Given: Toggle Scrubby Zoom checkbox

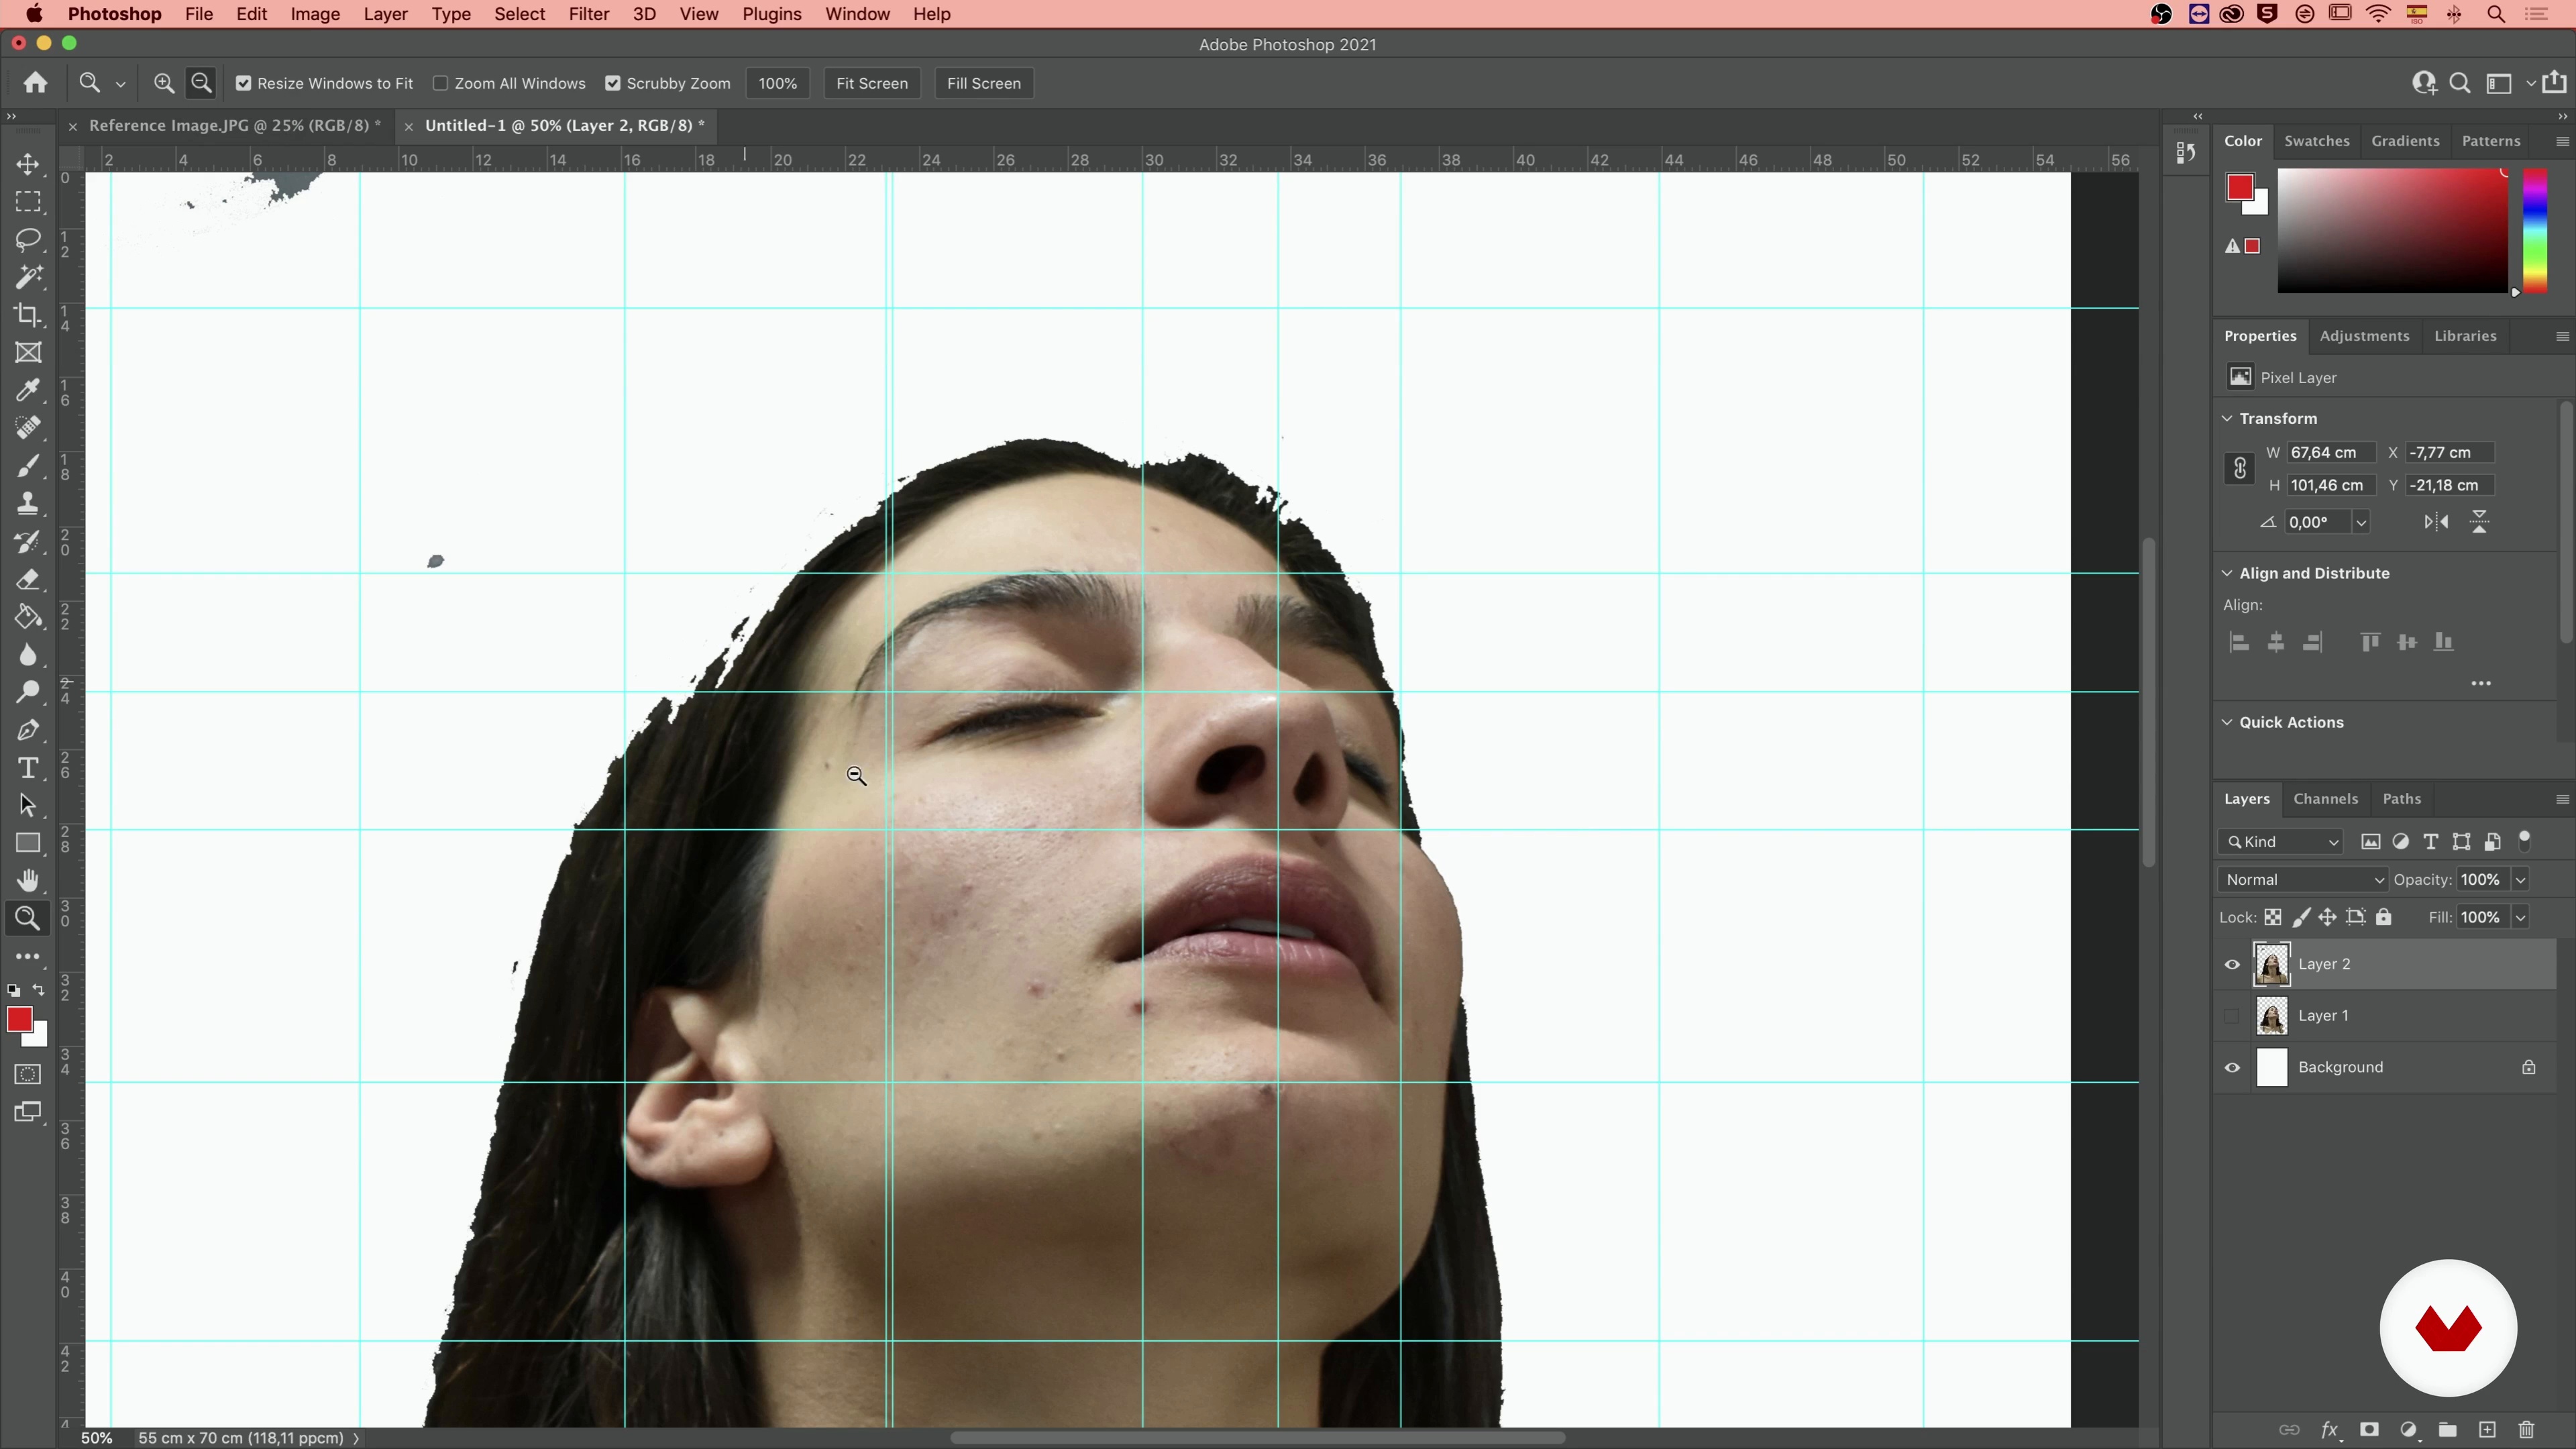Looking at the screenshot, I should pos(613,84).
